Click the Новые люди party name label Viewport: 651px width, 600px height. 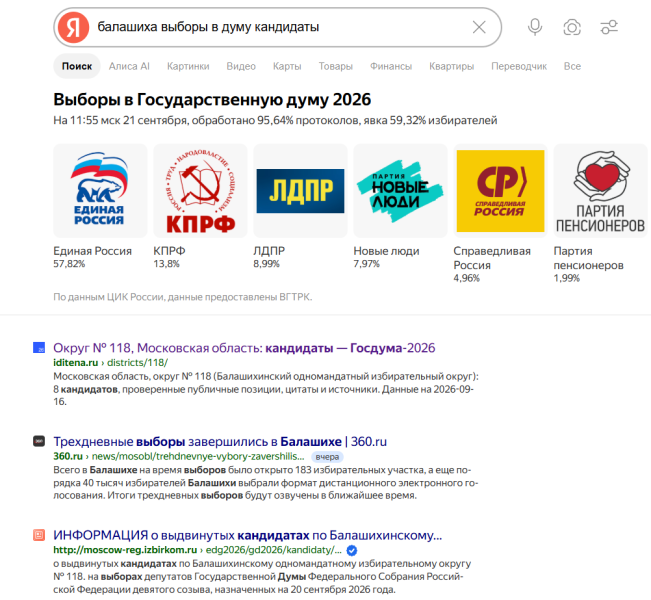click(386, 251)
